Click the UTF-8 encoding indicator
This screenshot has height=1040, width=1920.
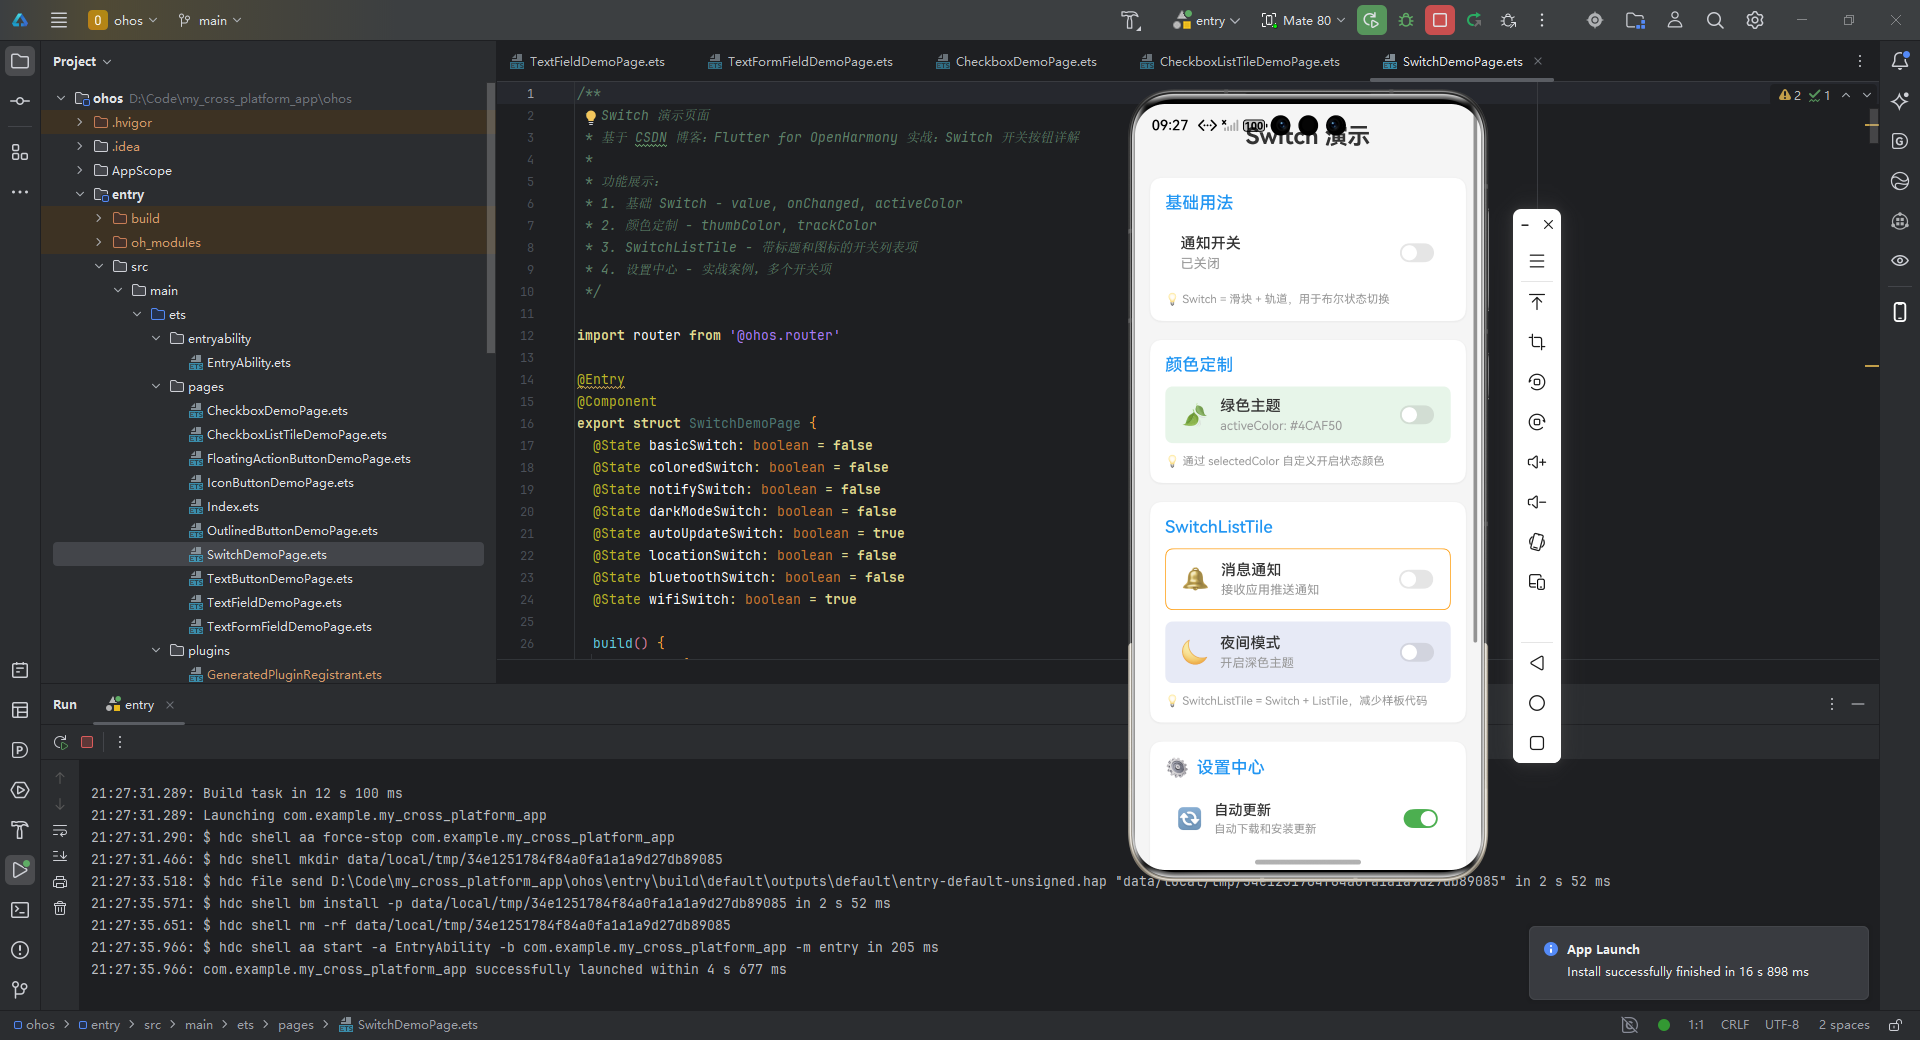click(x=1781, y=1025)
